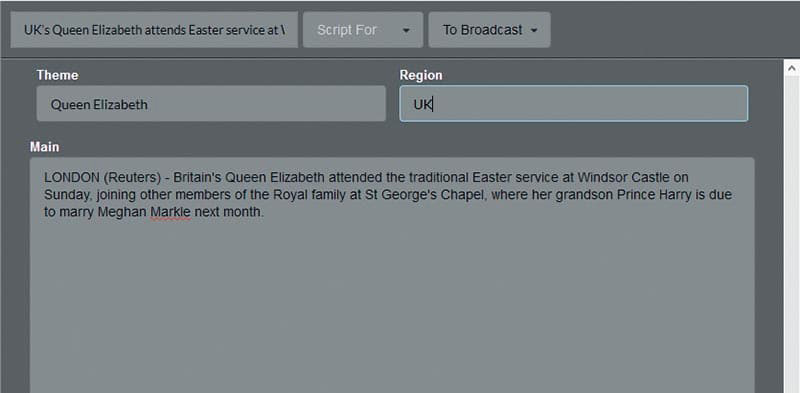Click empty area of the Main text box

(x=392, y=306)
